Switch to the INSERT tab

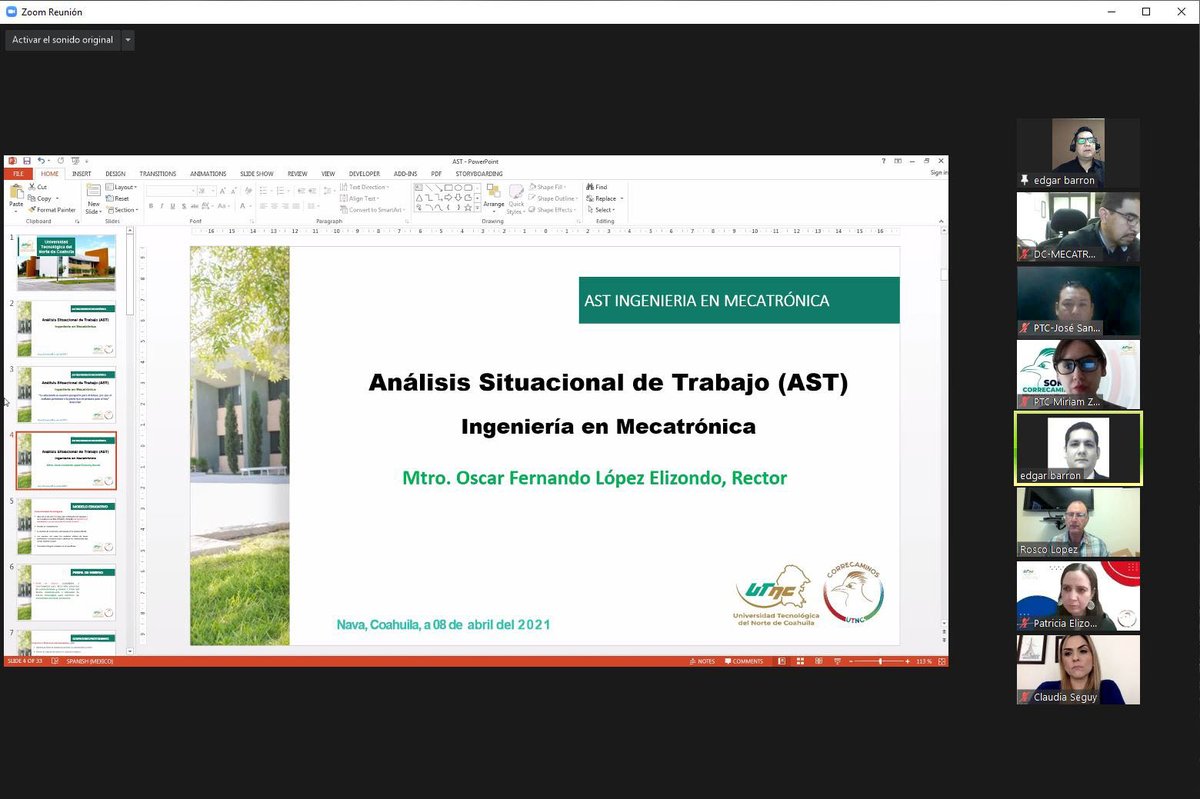pyautogui.click(x=82, y=173)
